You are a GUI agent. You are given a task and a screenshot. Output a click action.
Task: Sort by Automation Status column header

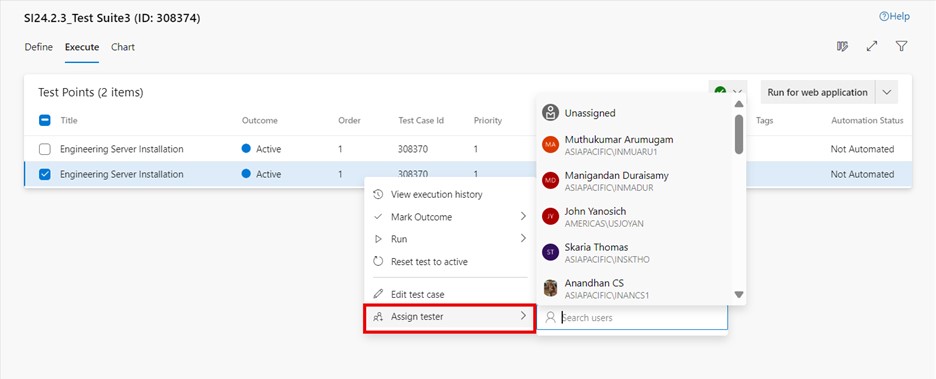pyautogui.click(x=867, y=120)
